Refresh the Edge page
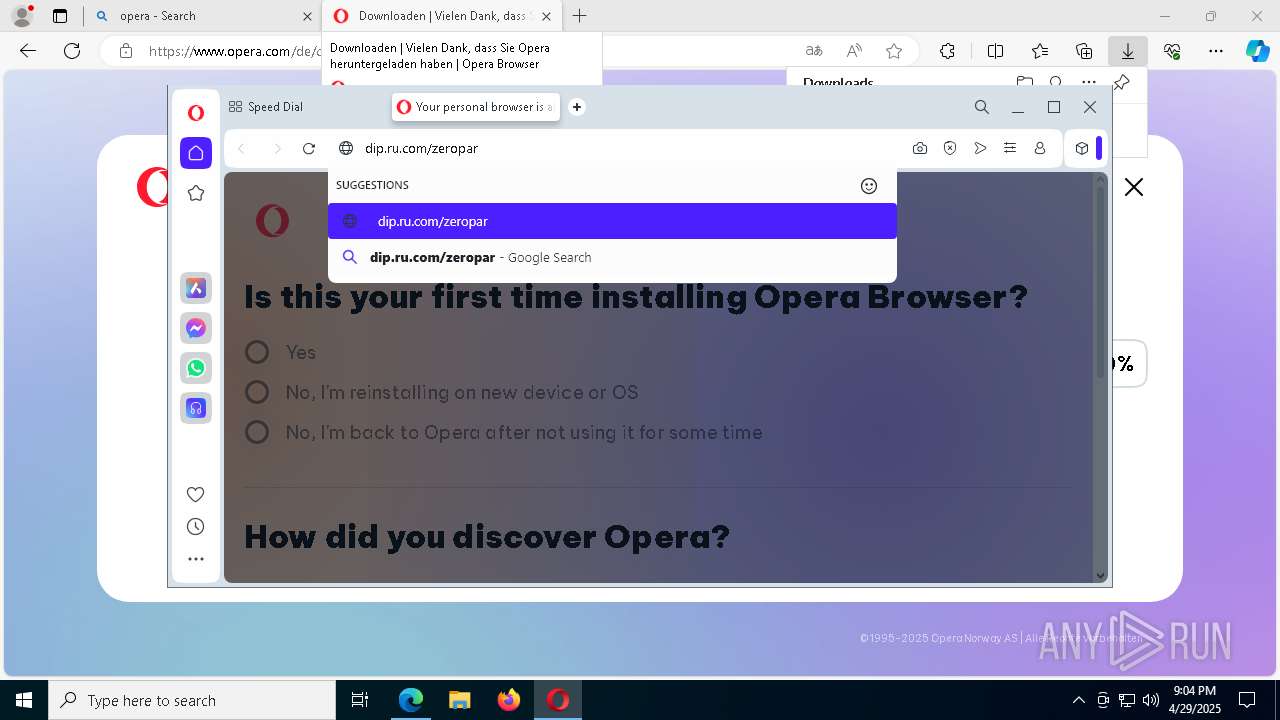The image size is (1280, 720). click(x=72, y=51)
